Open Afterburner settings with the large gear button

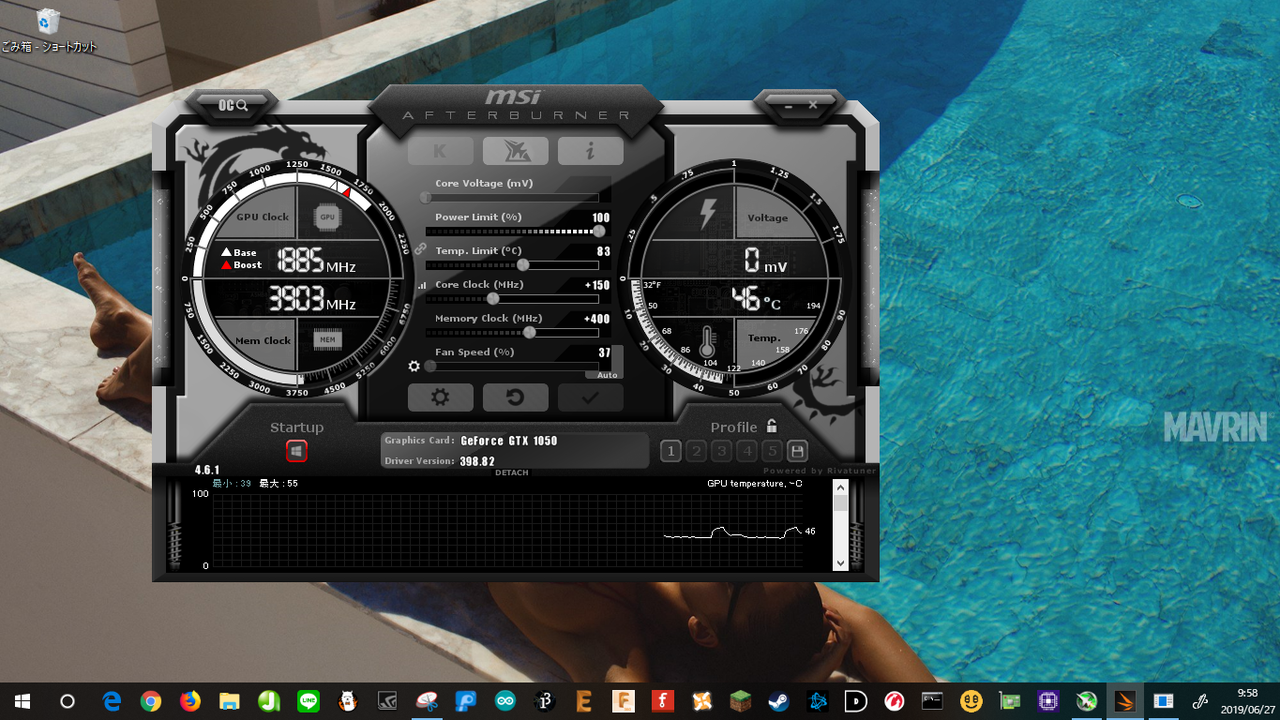click(x=440, y=397)
